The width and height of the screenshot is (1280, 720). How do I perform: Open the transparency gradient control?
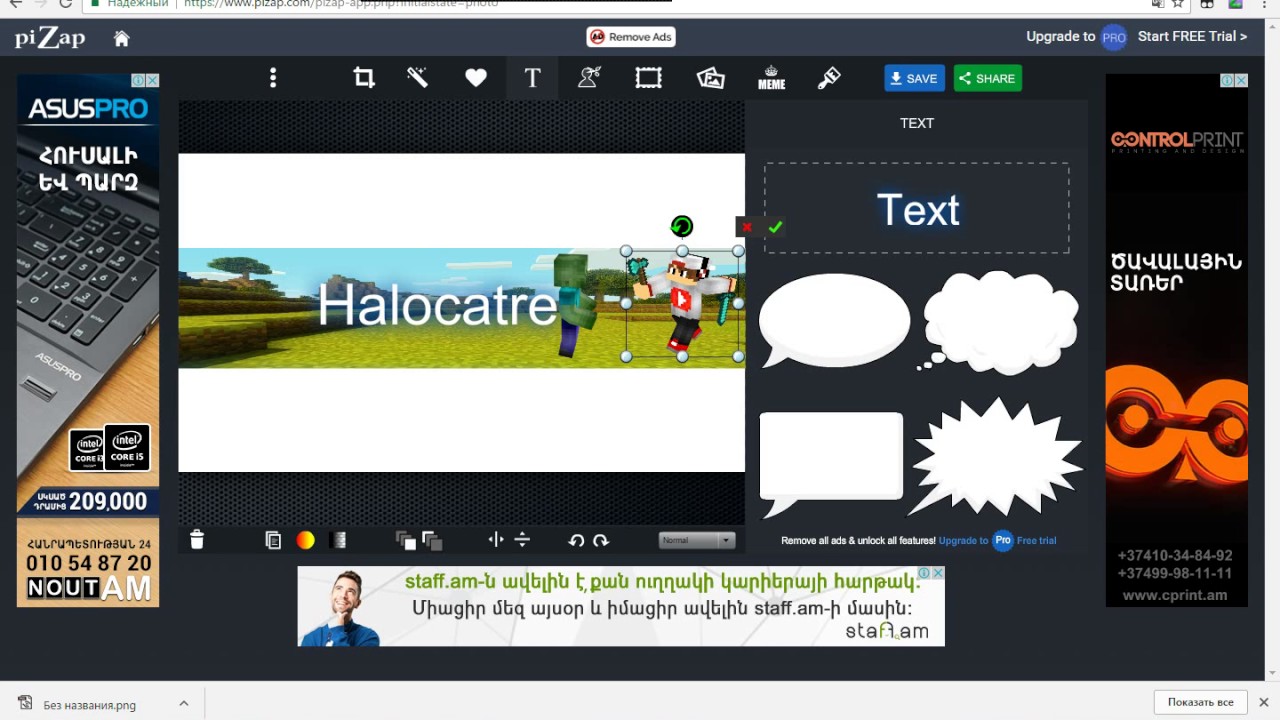click(338, 540)
